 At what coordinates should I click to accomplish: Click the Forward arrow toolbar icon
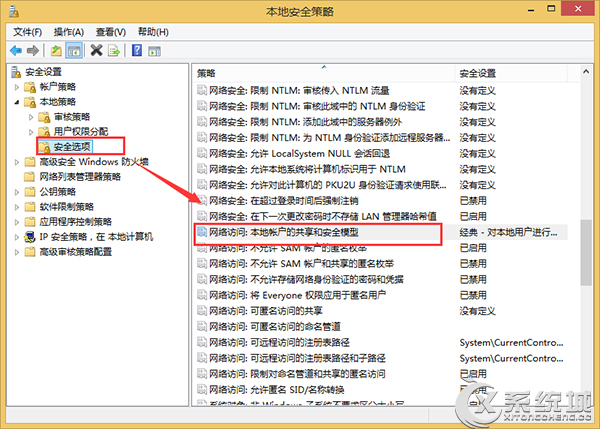click(33, 51)
